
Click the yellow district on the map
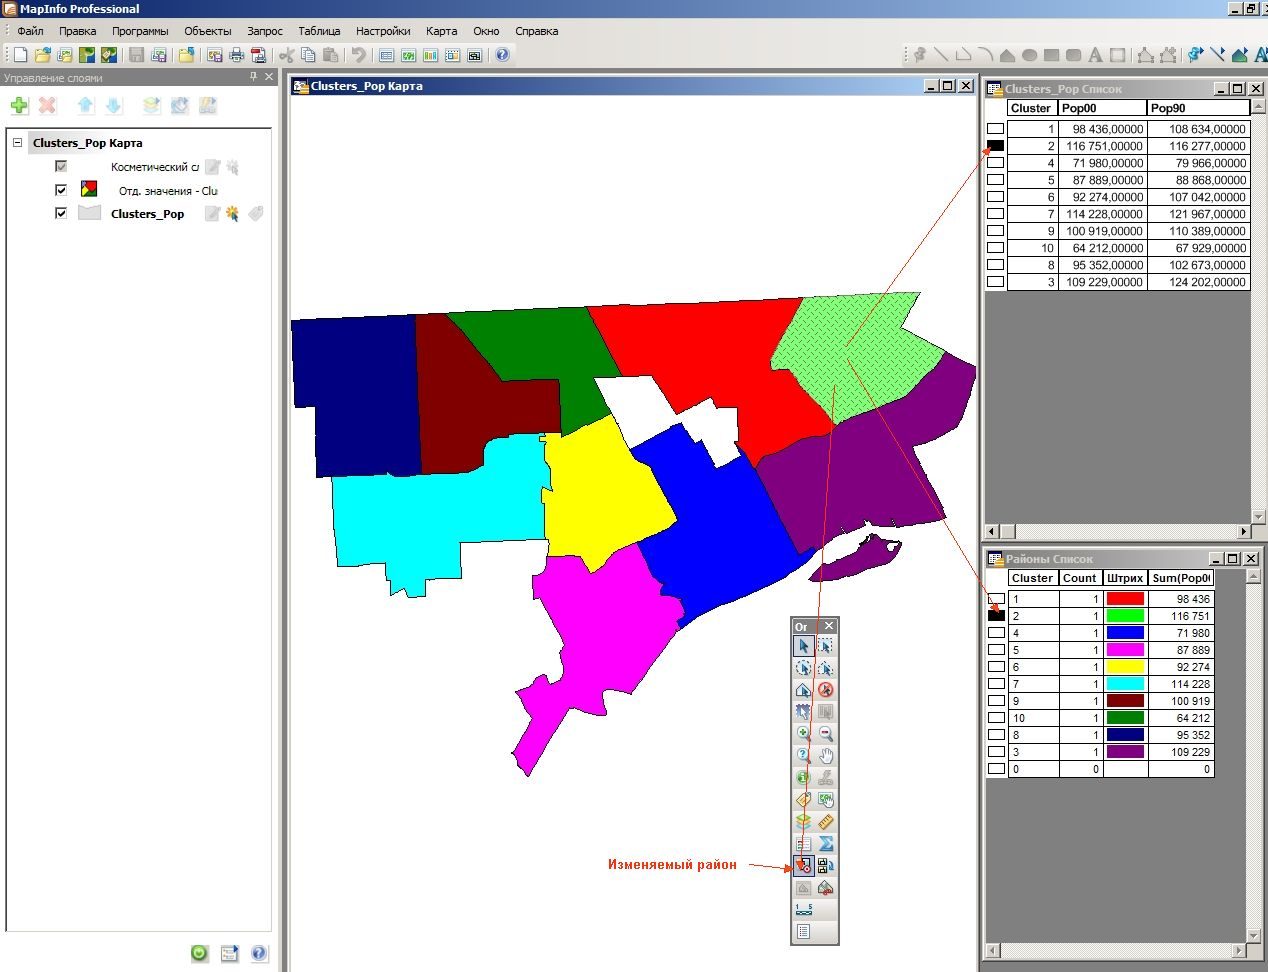point(605,490)
